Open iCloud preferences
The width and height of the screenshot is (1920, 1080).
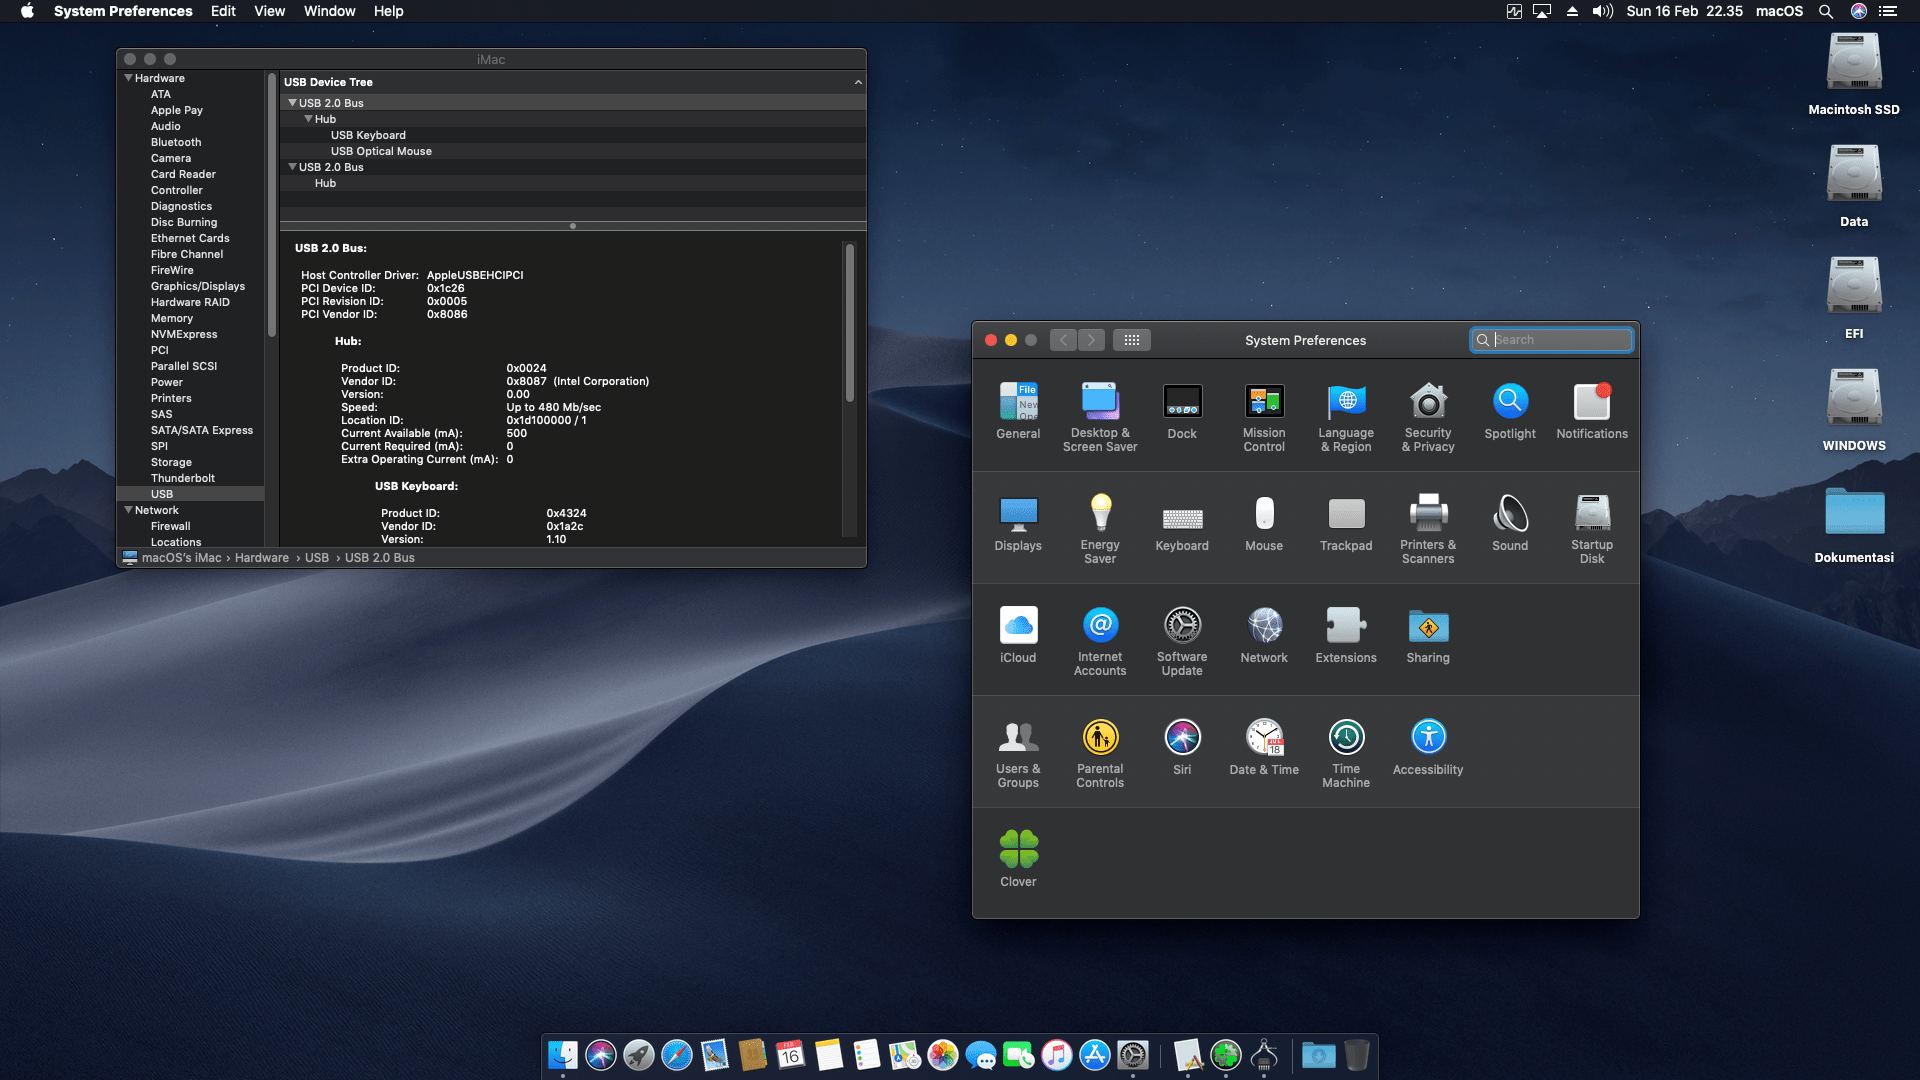(1018, 635)
